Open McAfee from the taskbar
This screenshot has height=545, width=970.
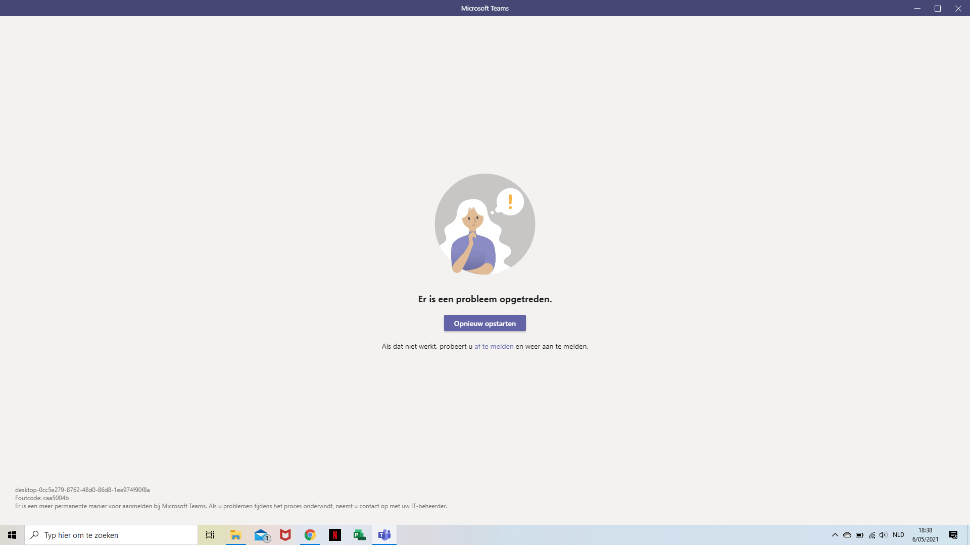point(285,534)
